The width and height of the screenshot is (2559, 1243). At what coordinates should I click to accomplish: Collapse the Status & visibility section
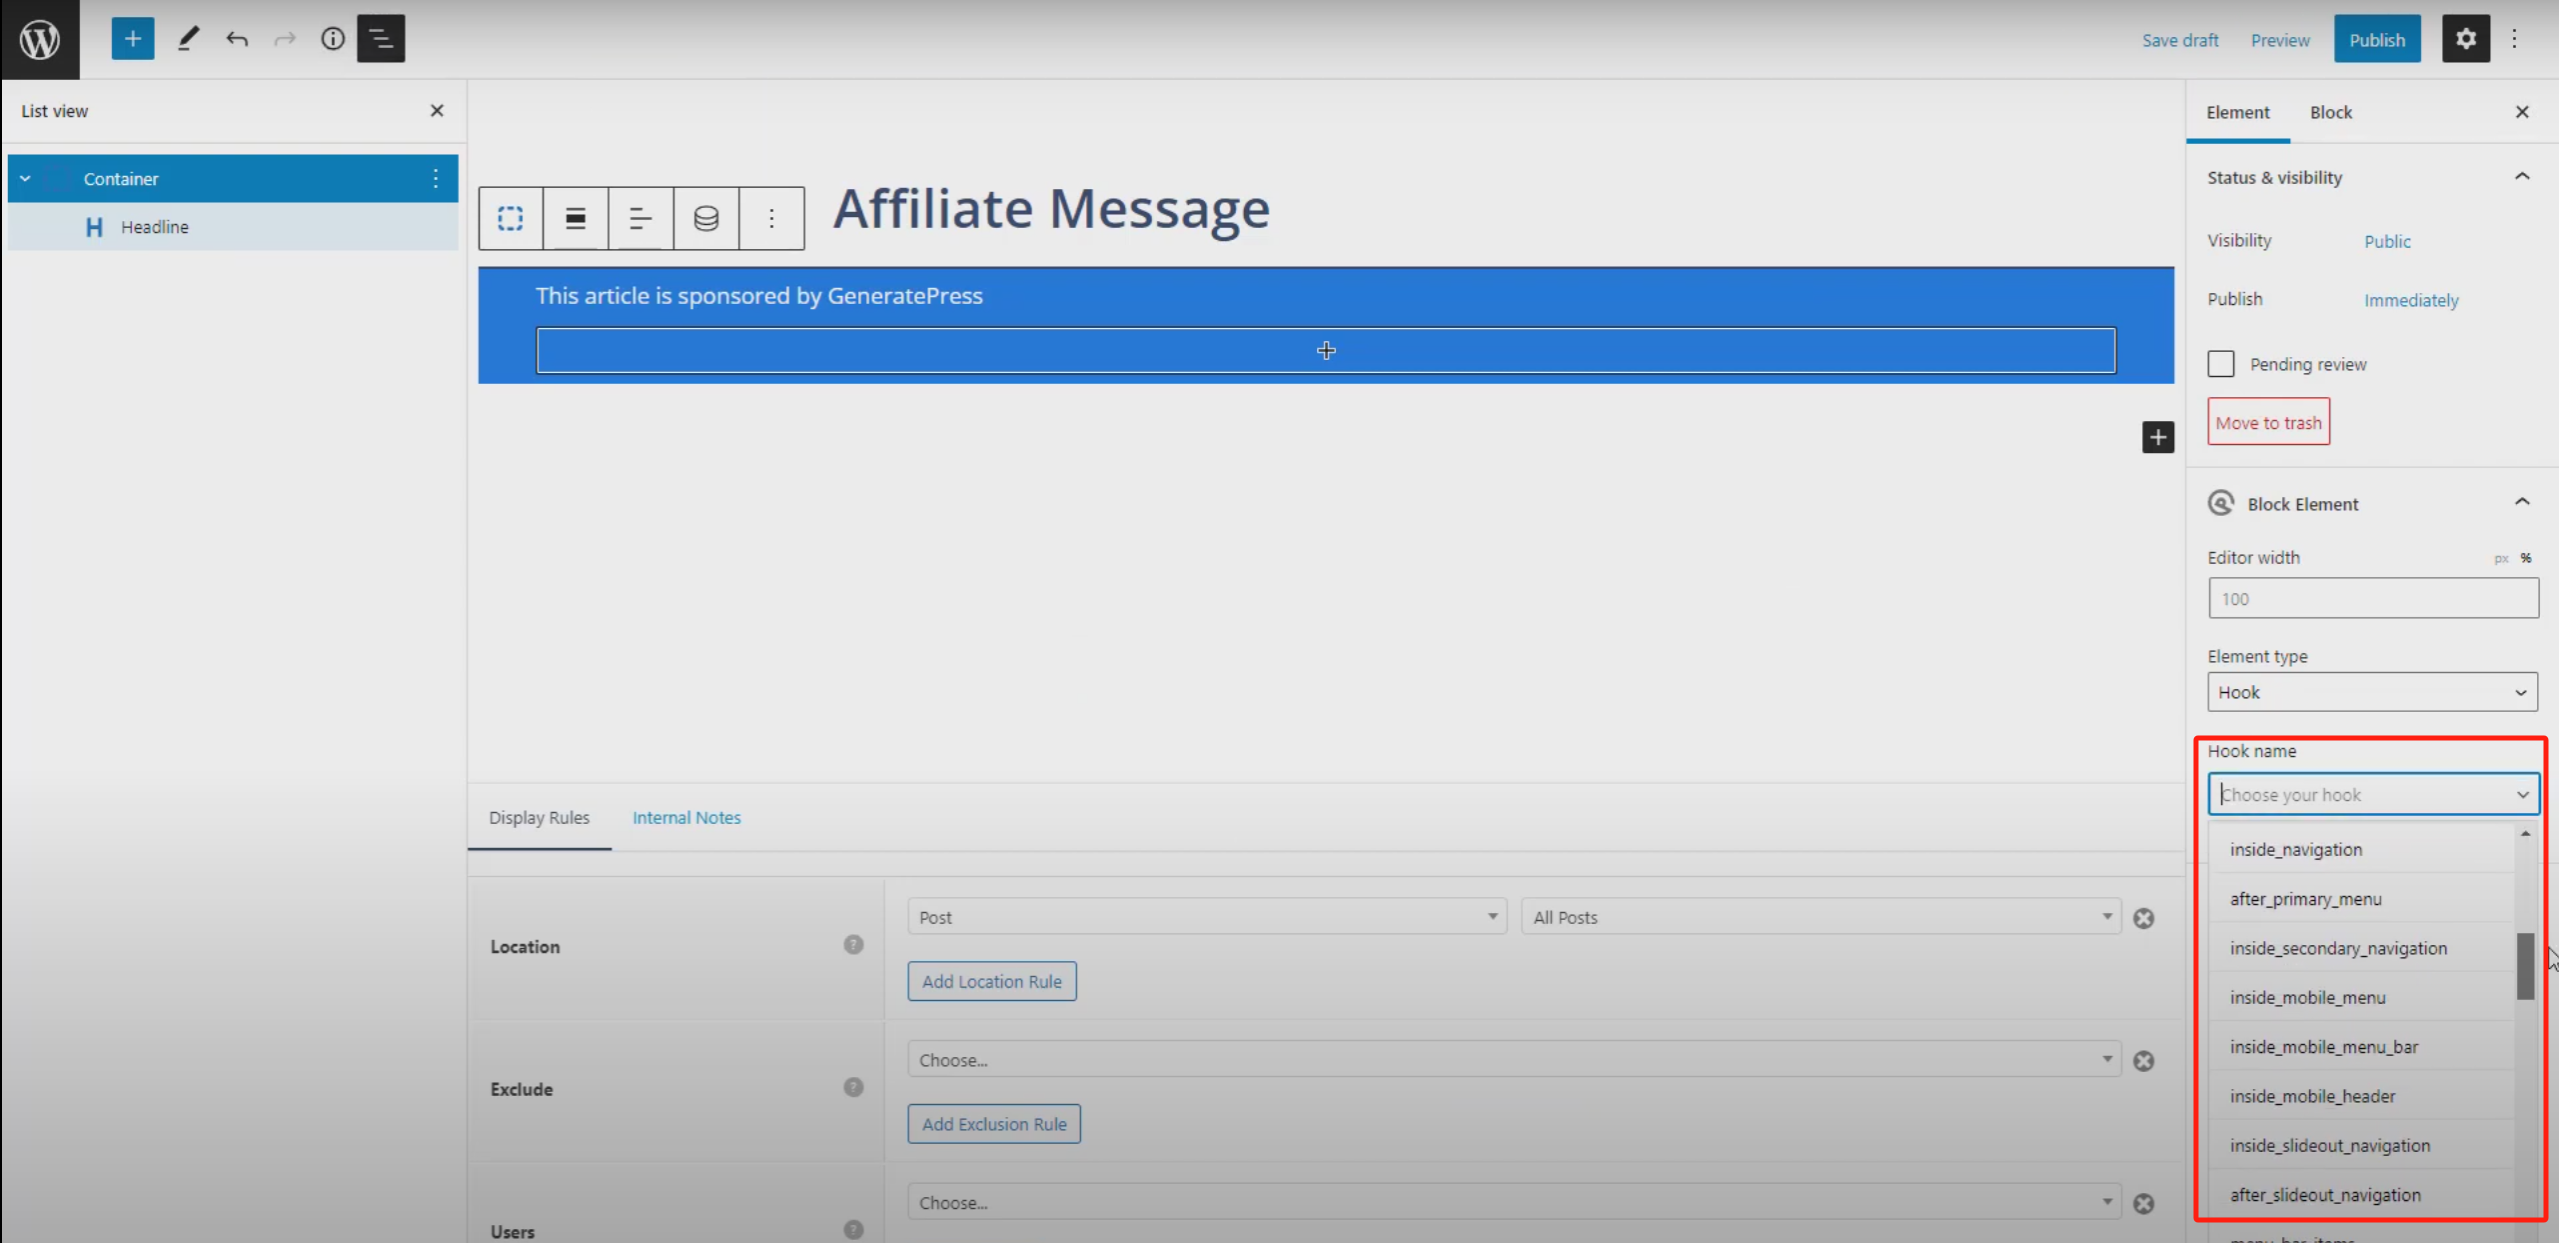(2523, 176)
